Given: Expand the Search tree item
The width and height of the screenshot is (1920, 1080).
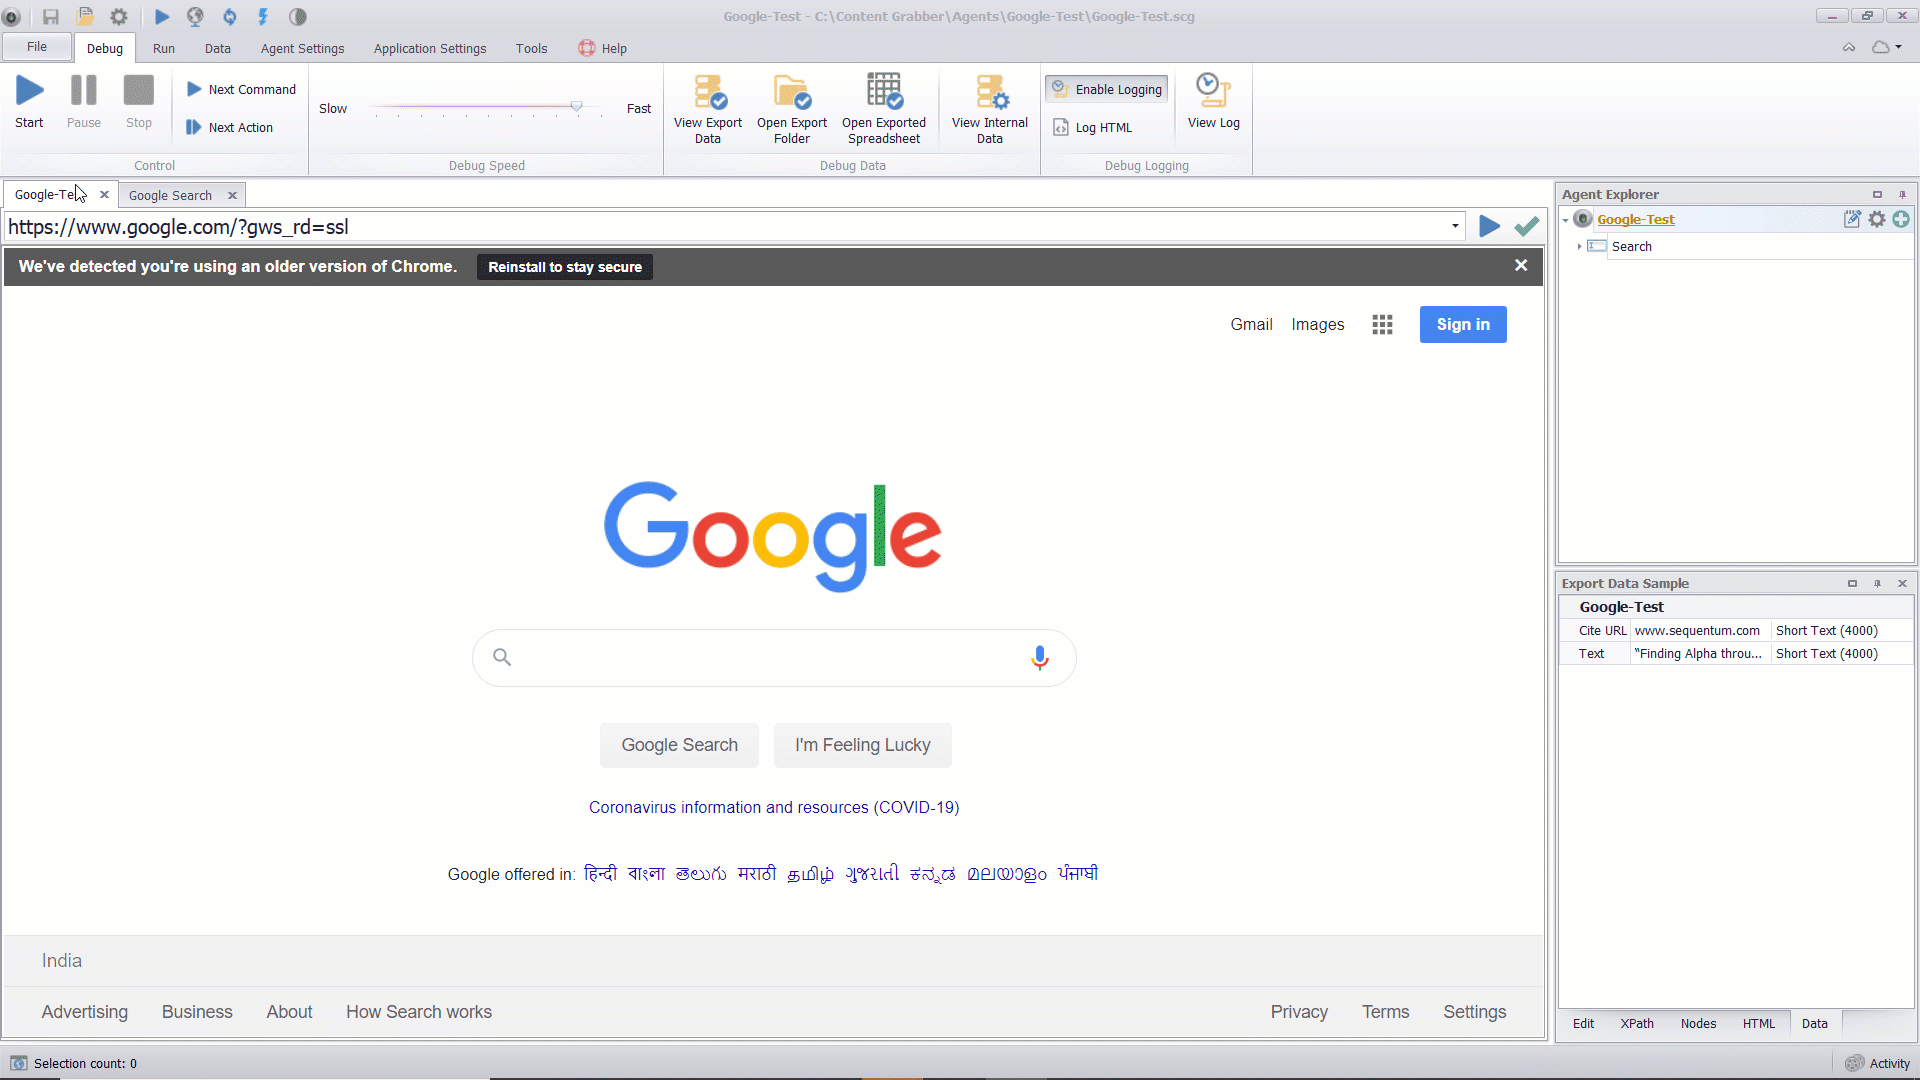Looking at the screenshot, I should (1578, 247).
